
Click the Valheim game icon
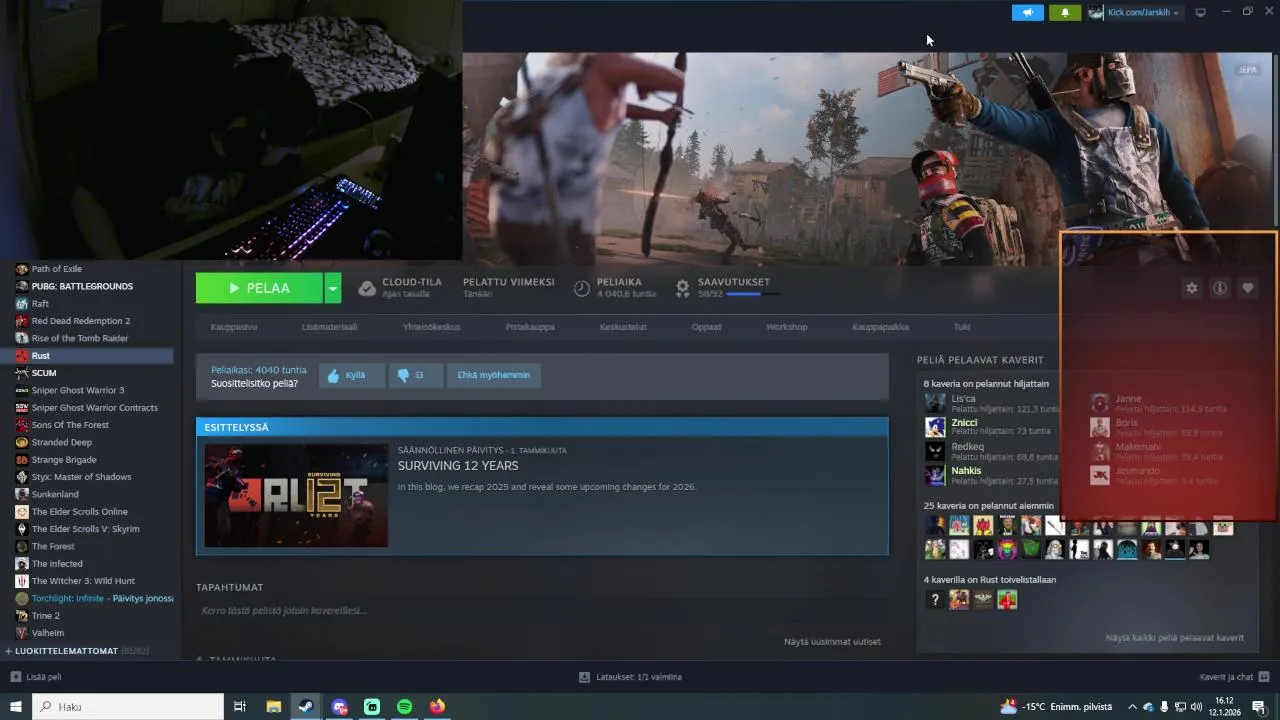pyautogui.click(x=22, y=633)
